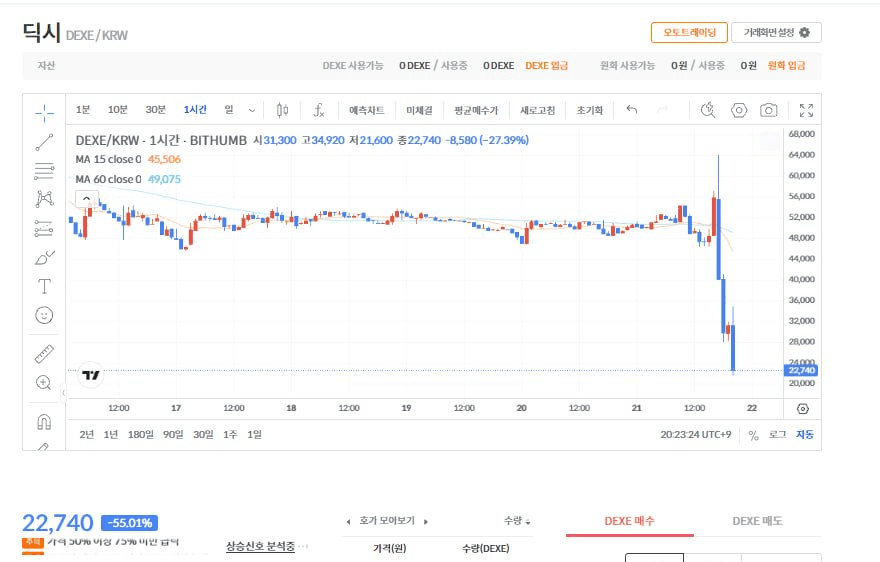880x562 pixels.
Task: Toggle 평균매수가 average buy price
Action: 476,110
